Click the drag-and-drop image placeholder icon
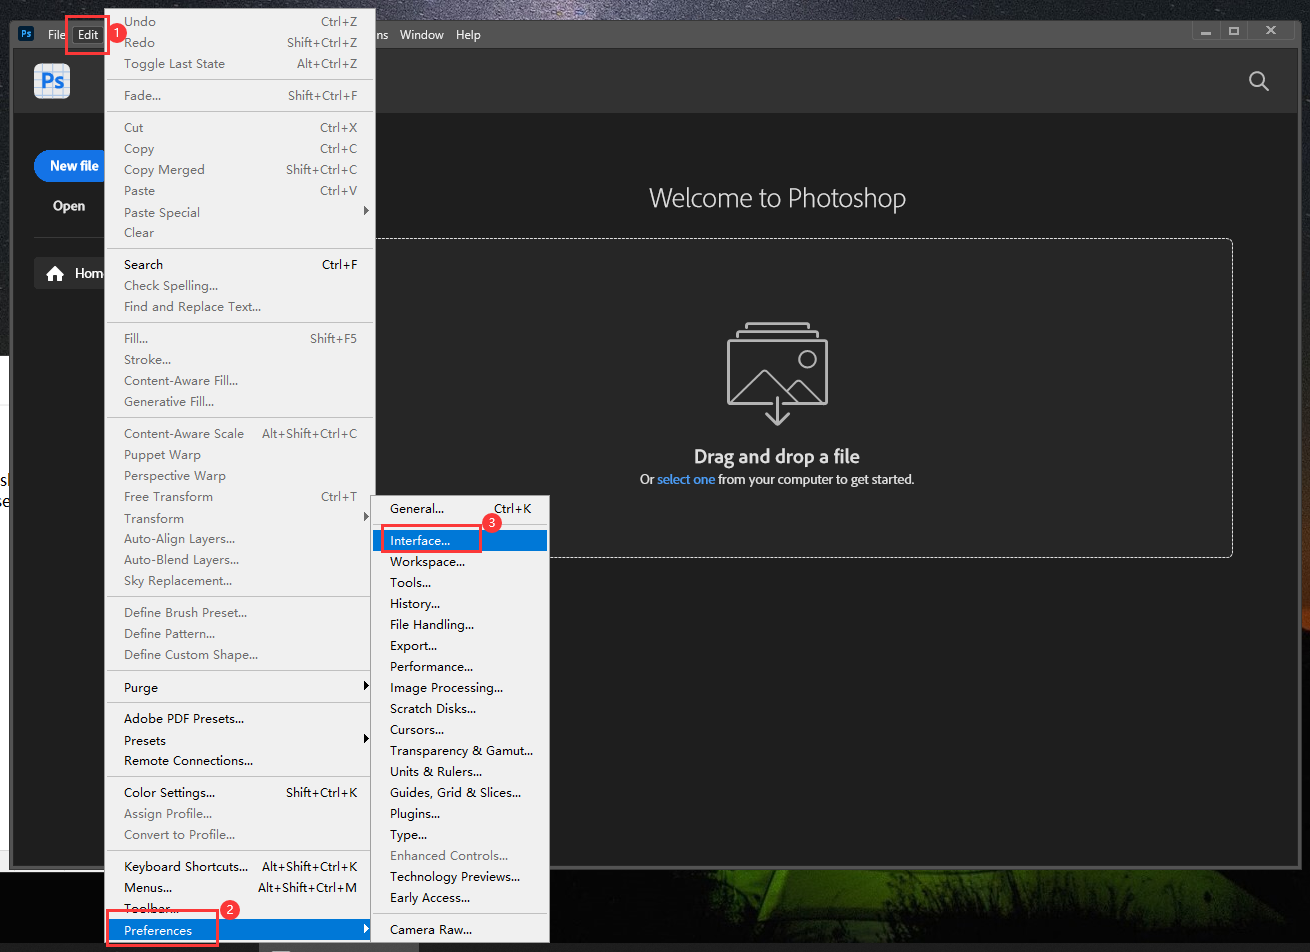 click(x=777, y=374)
